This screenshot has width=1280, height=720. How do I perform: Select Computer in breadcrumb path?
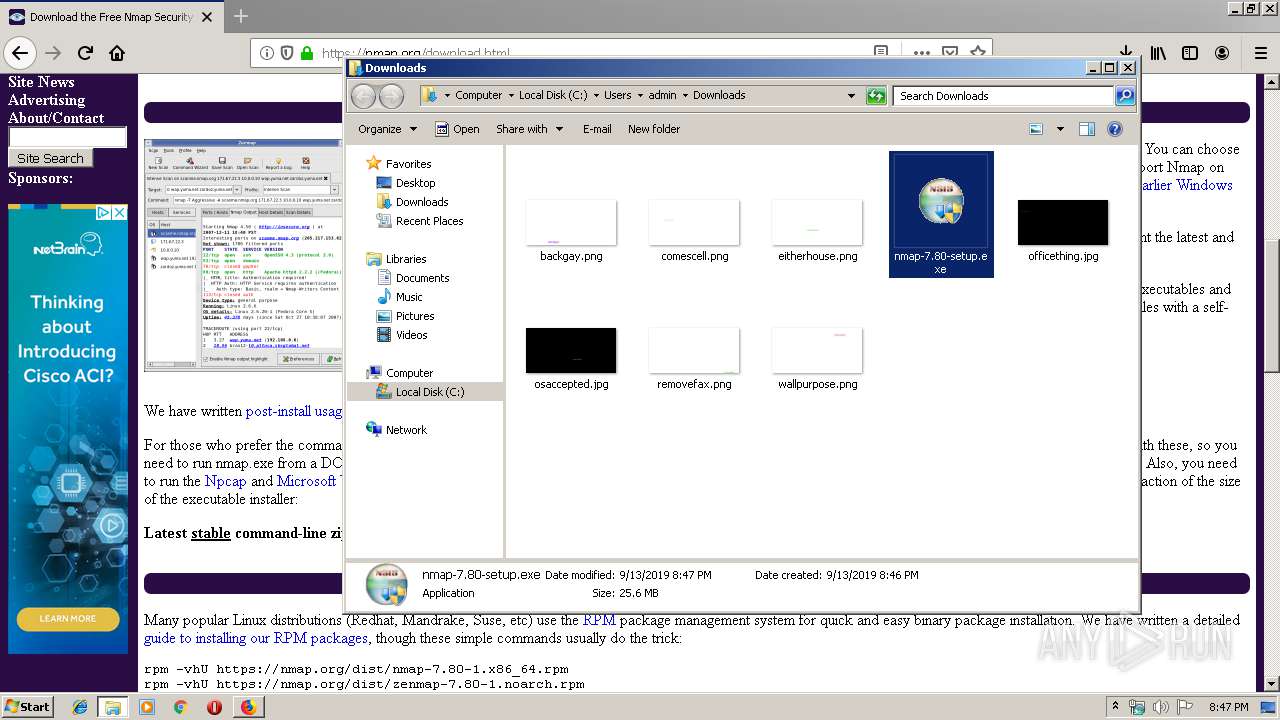pos(478,95)
